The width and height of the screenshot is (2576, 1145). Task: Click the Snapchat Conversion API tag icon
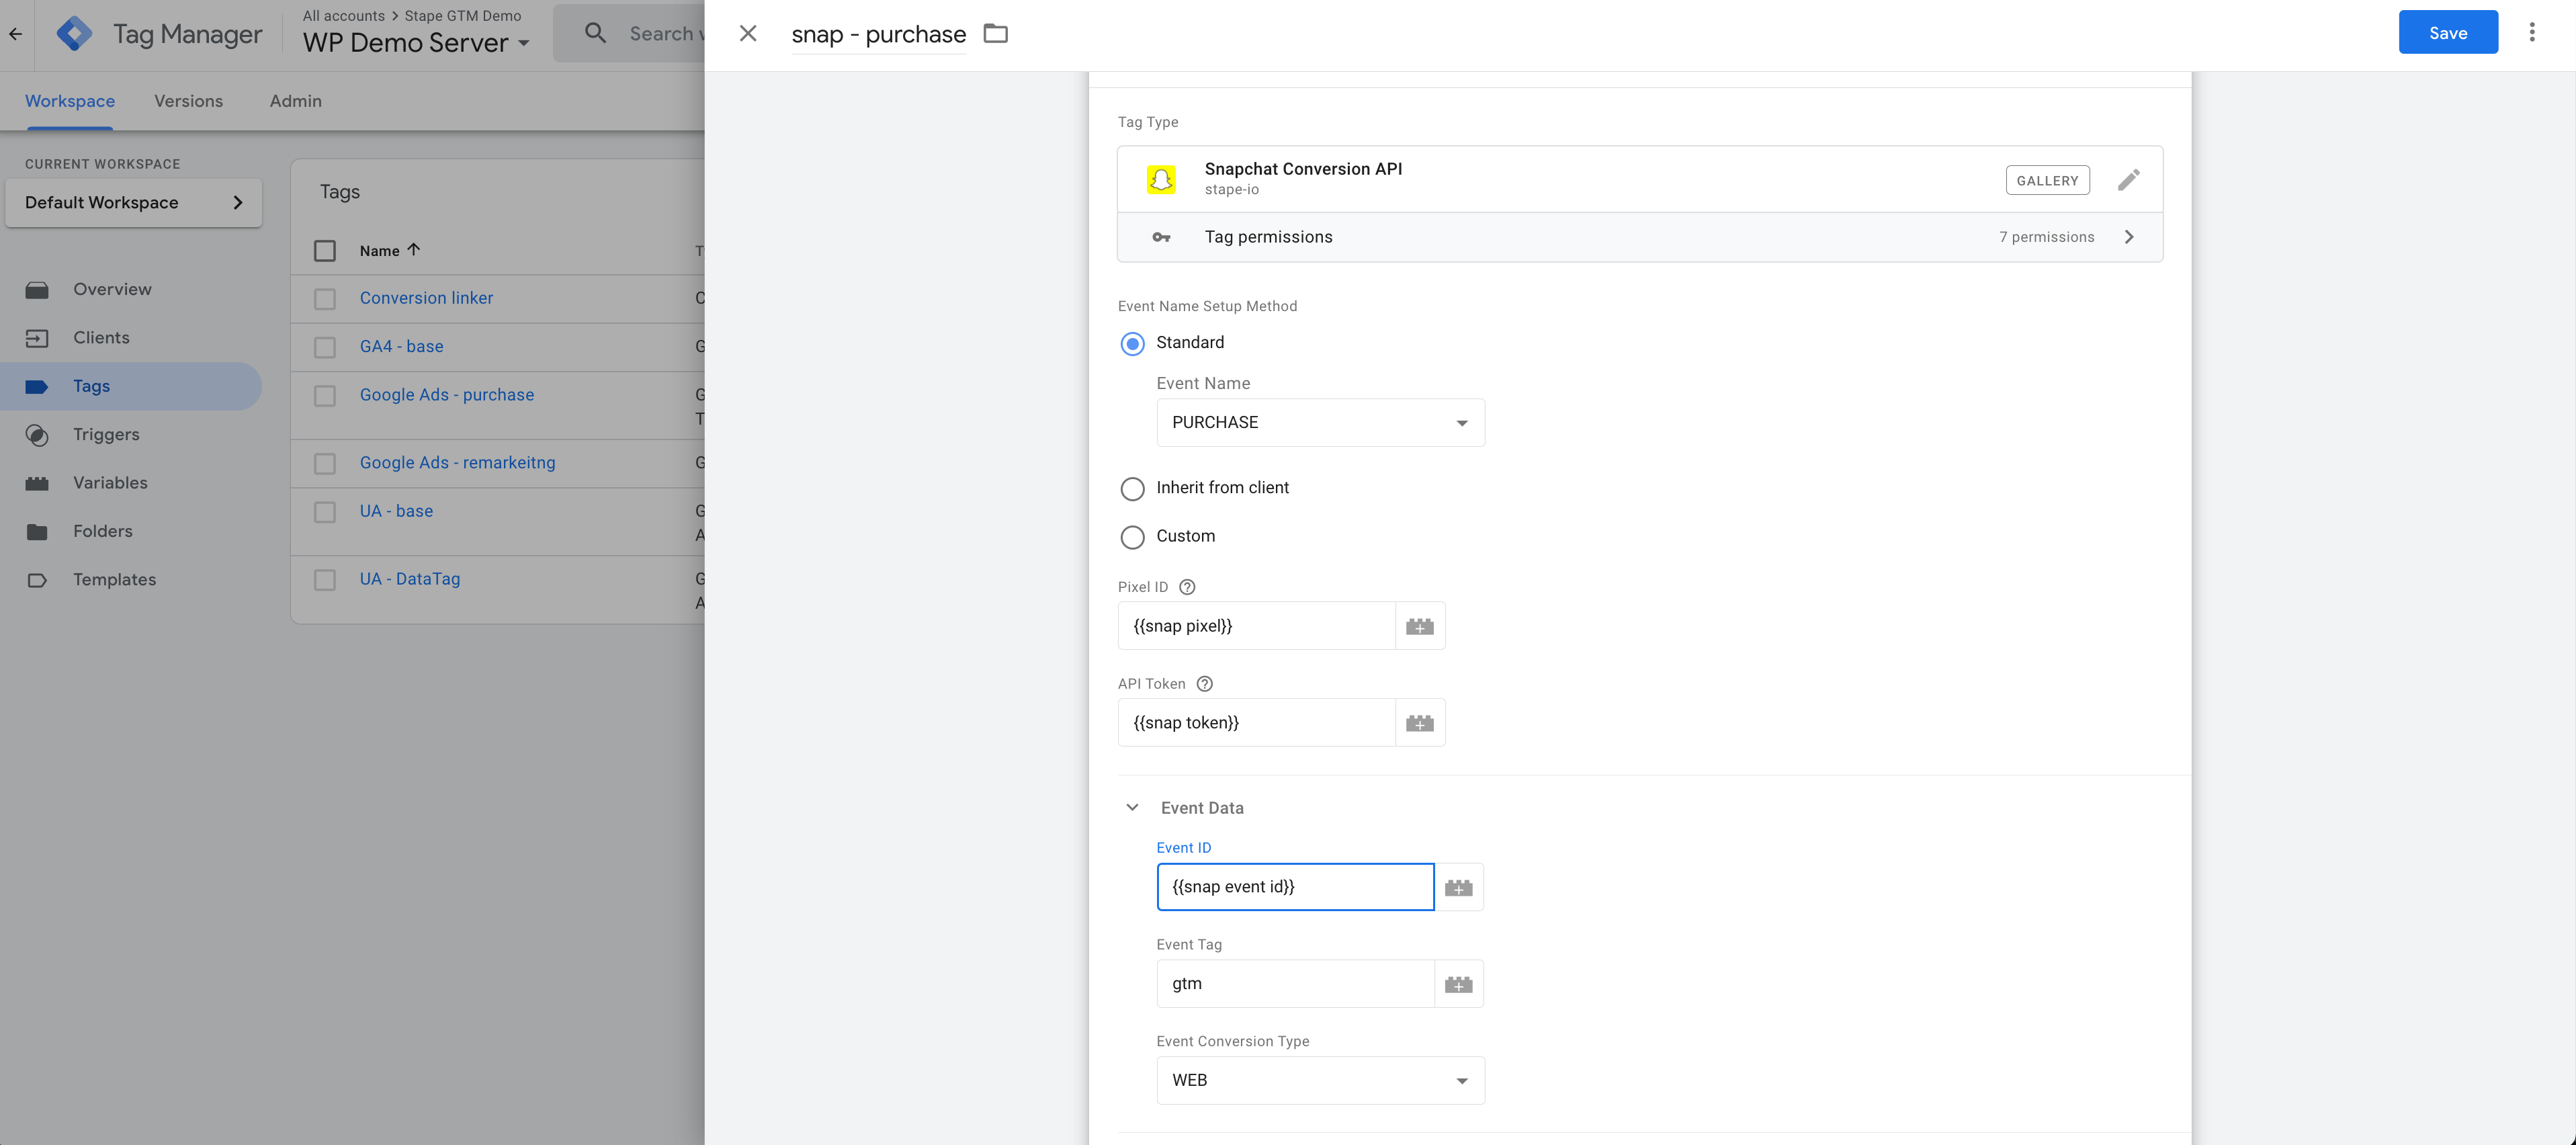click(1162, 177)
